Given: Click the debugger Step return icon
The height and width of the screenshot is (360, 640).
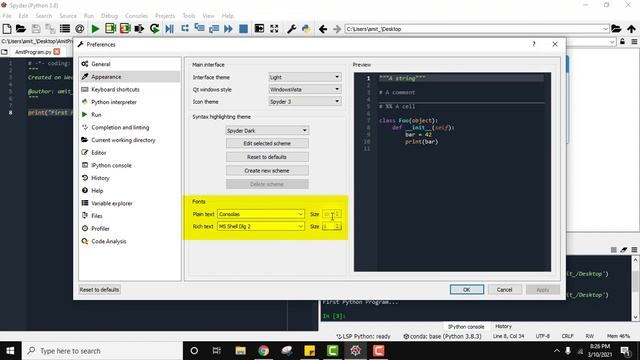Looking at the screenshot, I should tap(214, 29).
